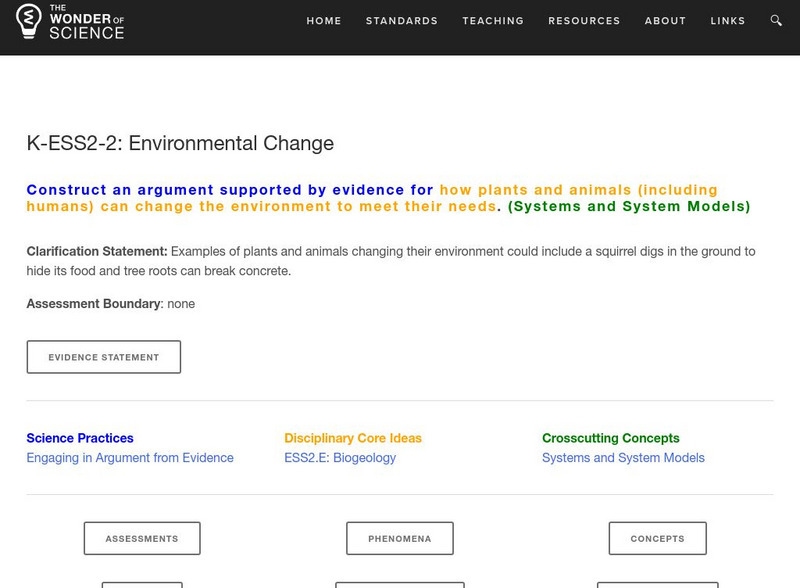
Task: Open the ESS2.E: Biogeology link
Action: [340, 458]
